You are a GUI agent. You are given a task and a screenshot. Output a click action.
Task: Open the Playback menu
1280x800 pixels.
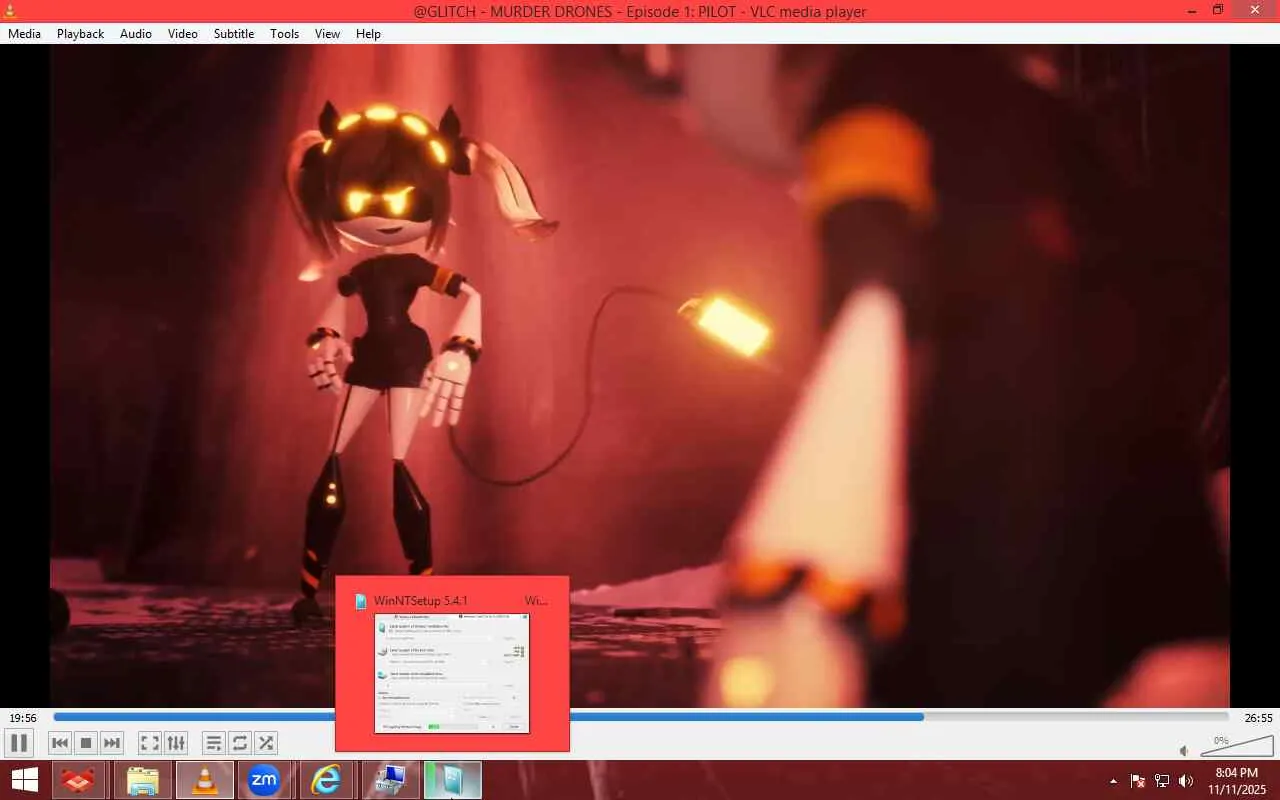coord(80,34)
